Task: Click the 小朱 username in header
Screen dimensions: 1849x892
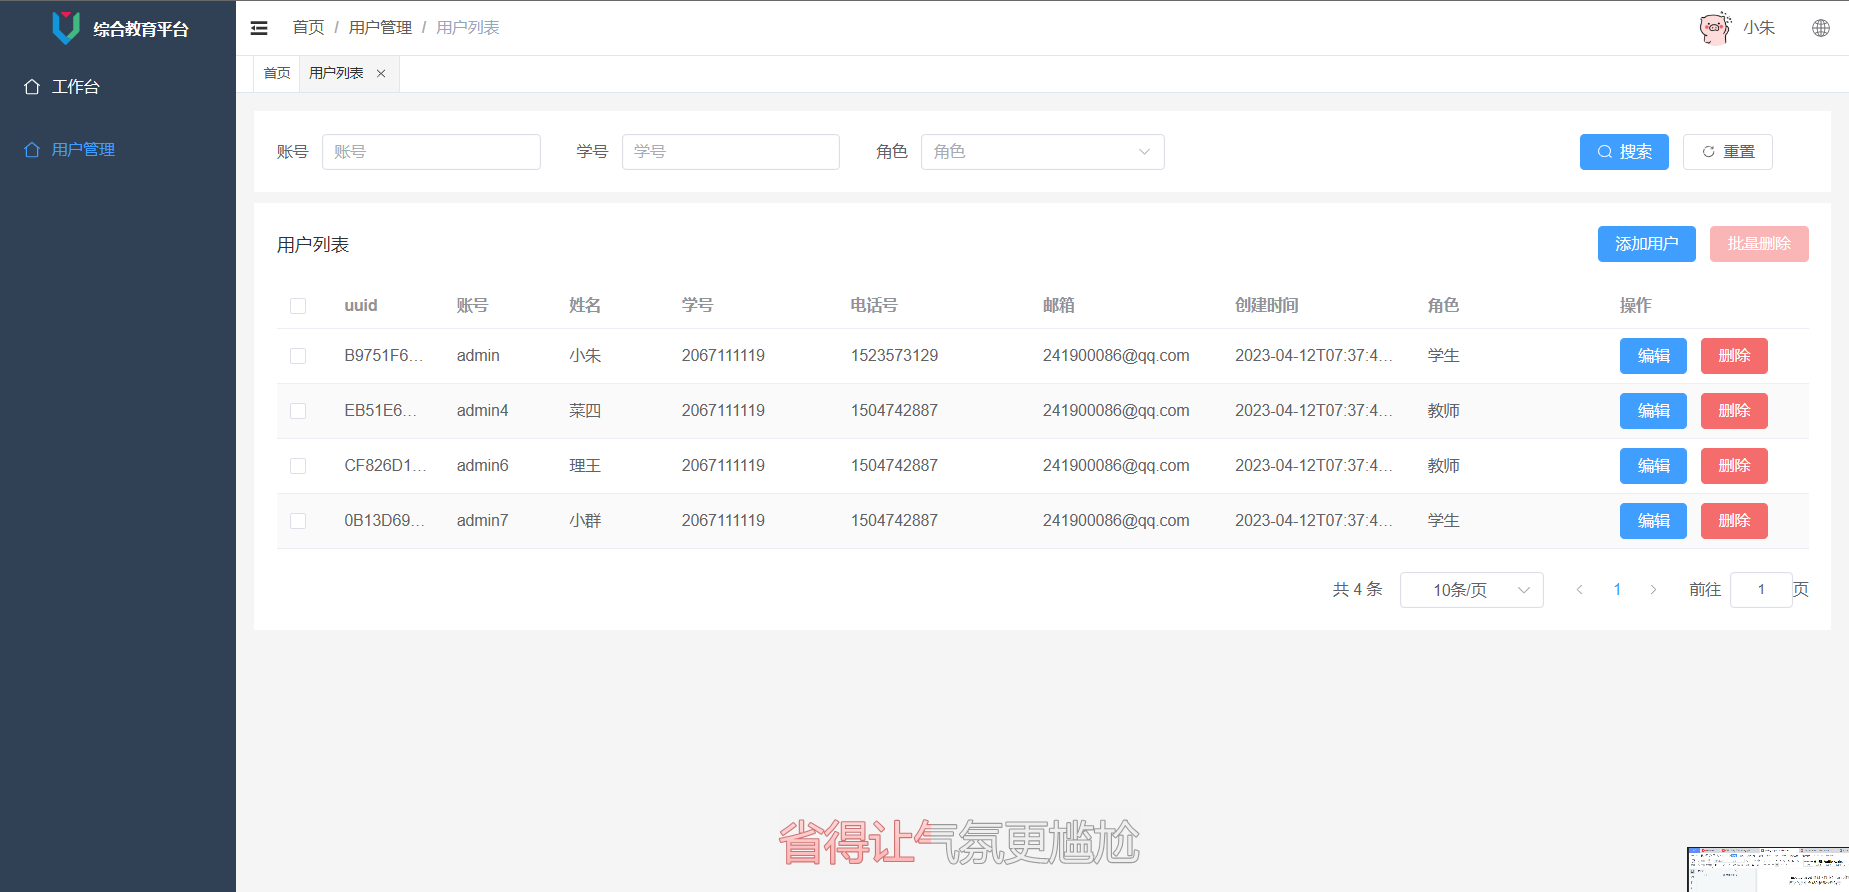Action: [x=1759, y=28]
